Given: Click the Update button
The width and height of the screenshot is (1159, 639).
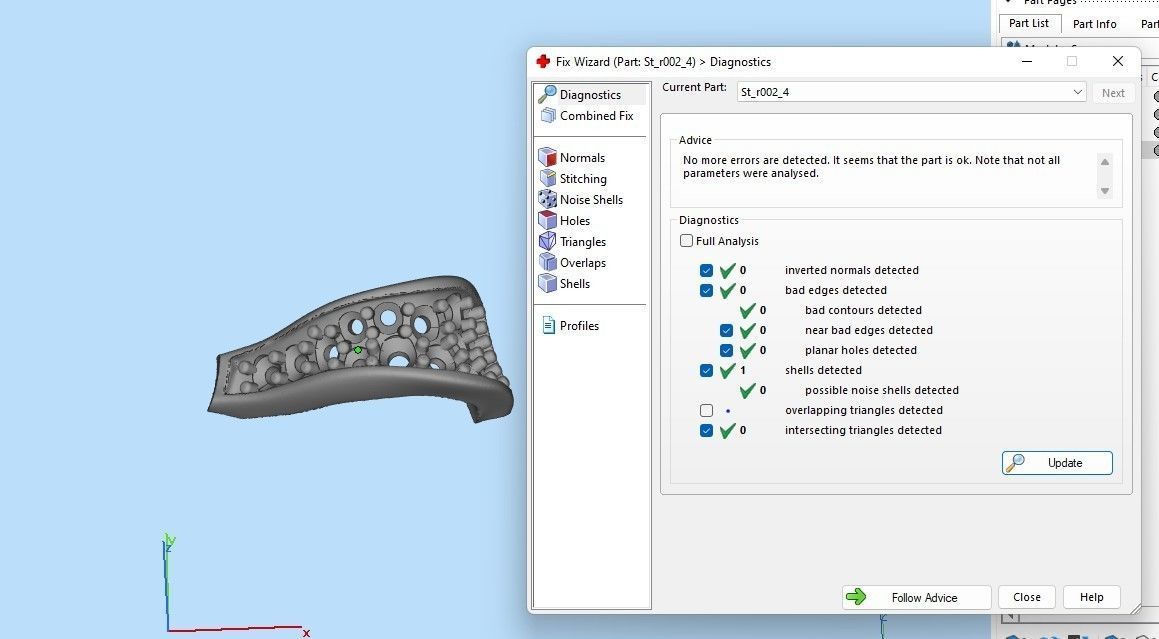Looking at the screenshot, I should 1057,463.
